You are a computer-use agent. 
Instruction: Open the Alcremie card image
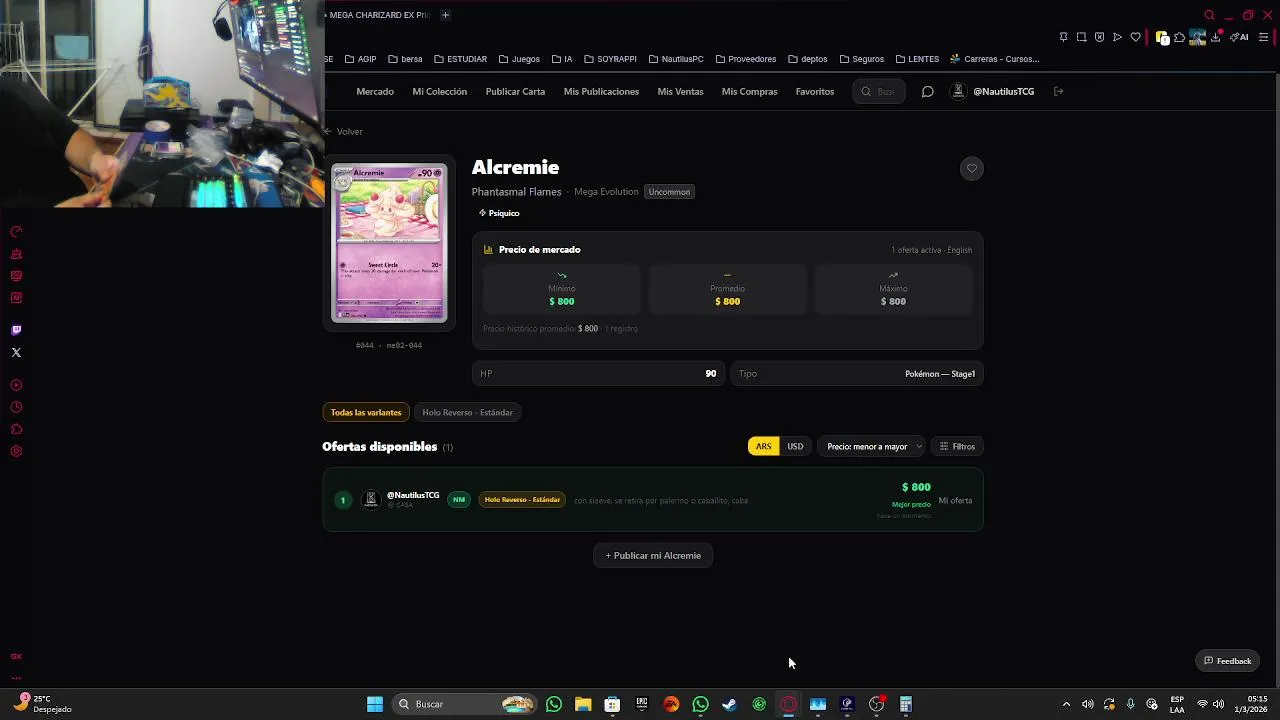click(x=389, y=243)
